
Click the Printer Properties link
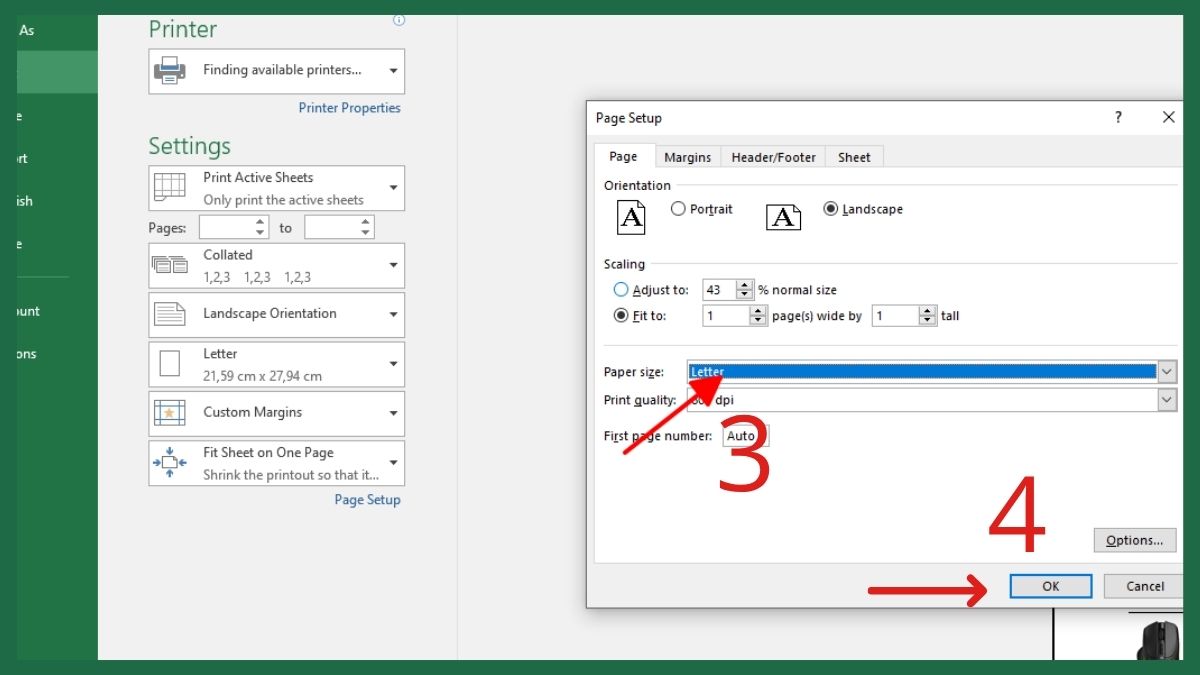pos(349,107)
